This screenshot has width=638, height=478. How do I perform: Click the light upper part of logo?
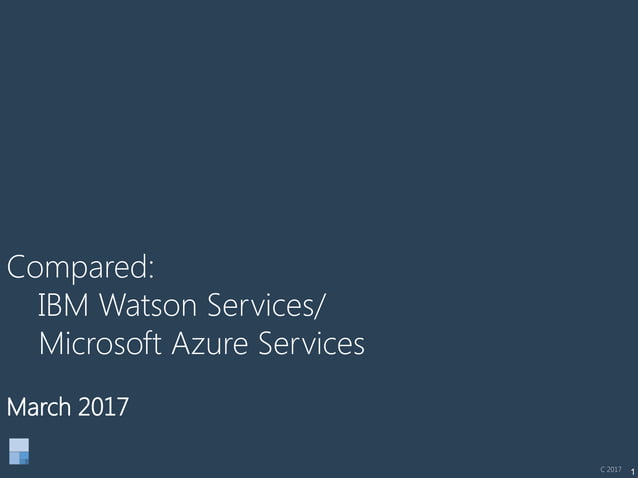(x=19, y=444)
